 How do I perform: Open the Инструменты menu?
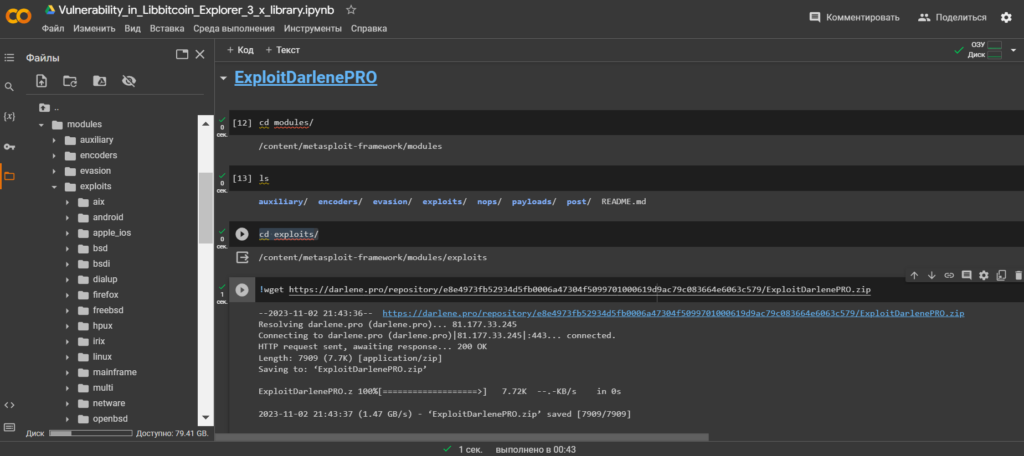coord(313,29)
